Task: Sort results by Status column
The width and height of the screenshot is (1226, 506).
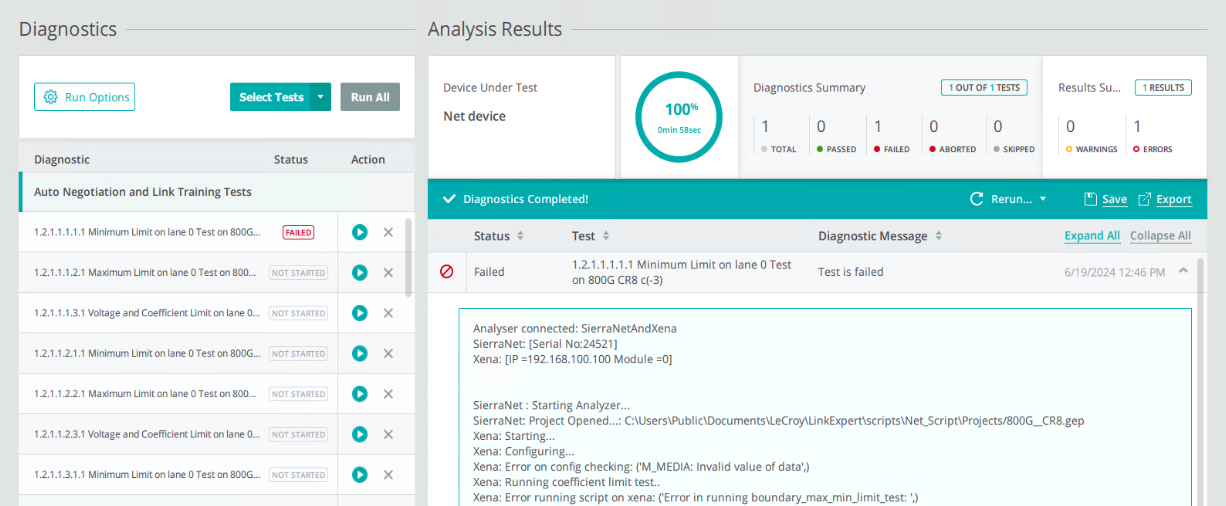Action: click(520, 236)
